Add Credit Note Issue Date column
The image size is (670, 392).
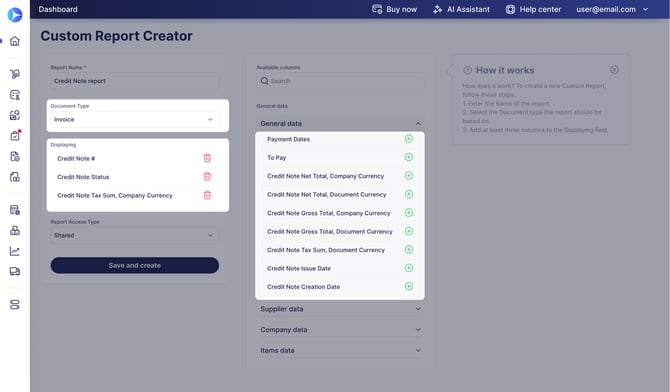pos(409,268)
